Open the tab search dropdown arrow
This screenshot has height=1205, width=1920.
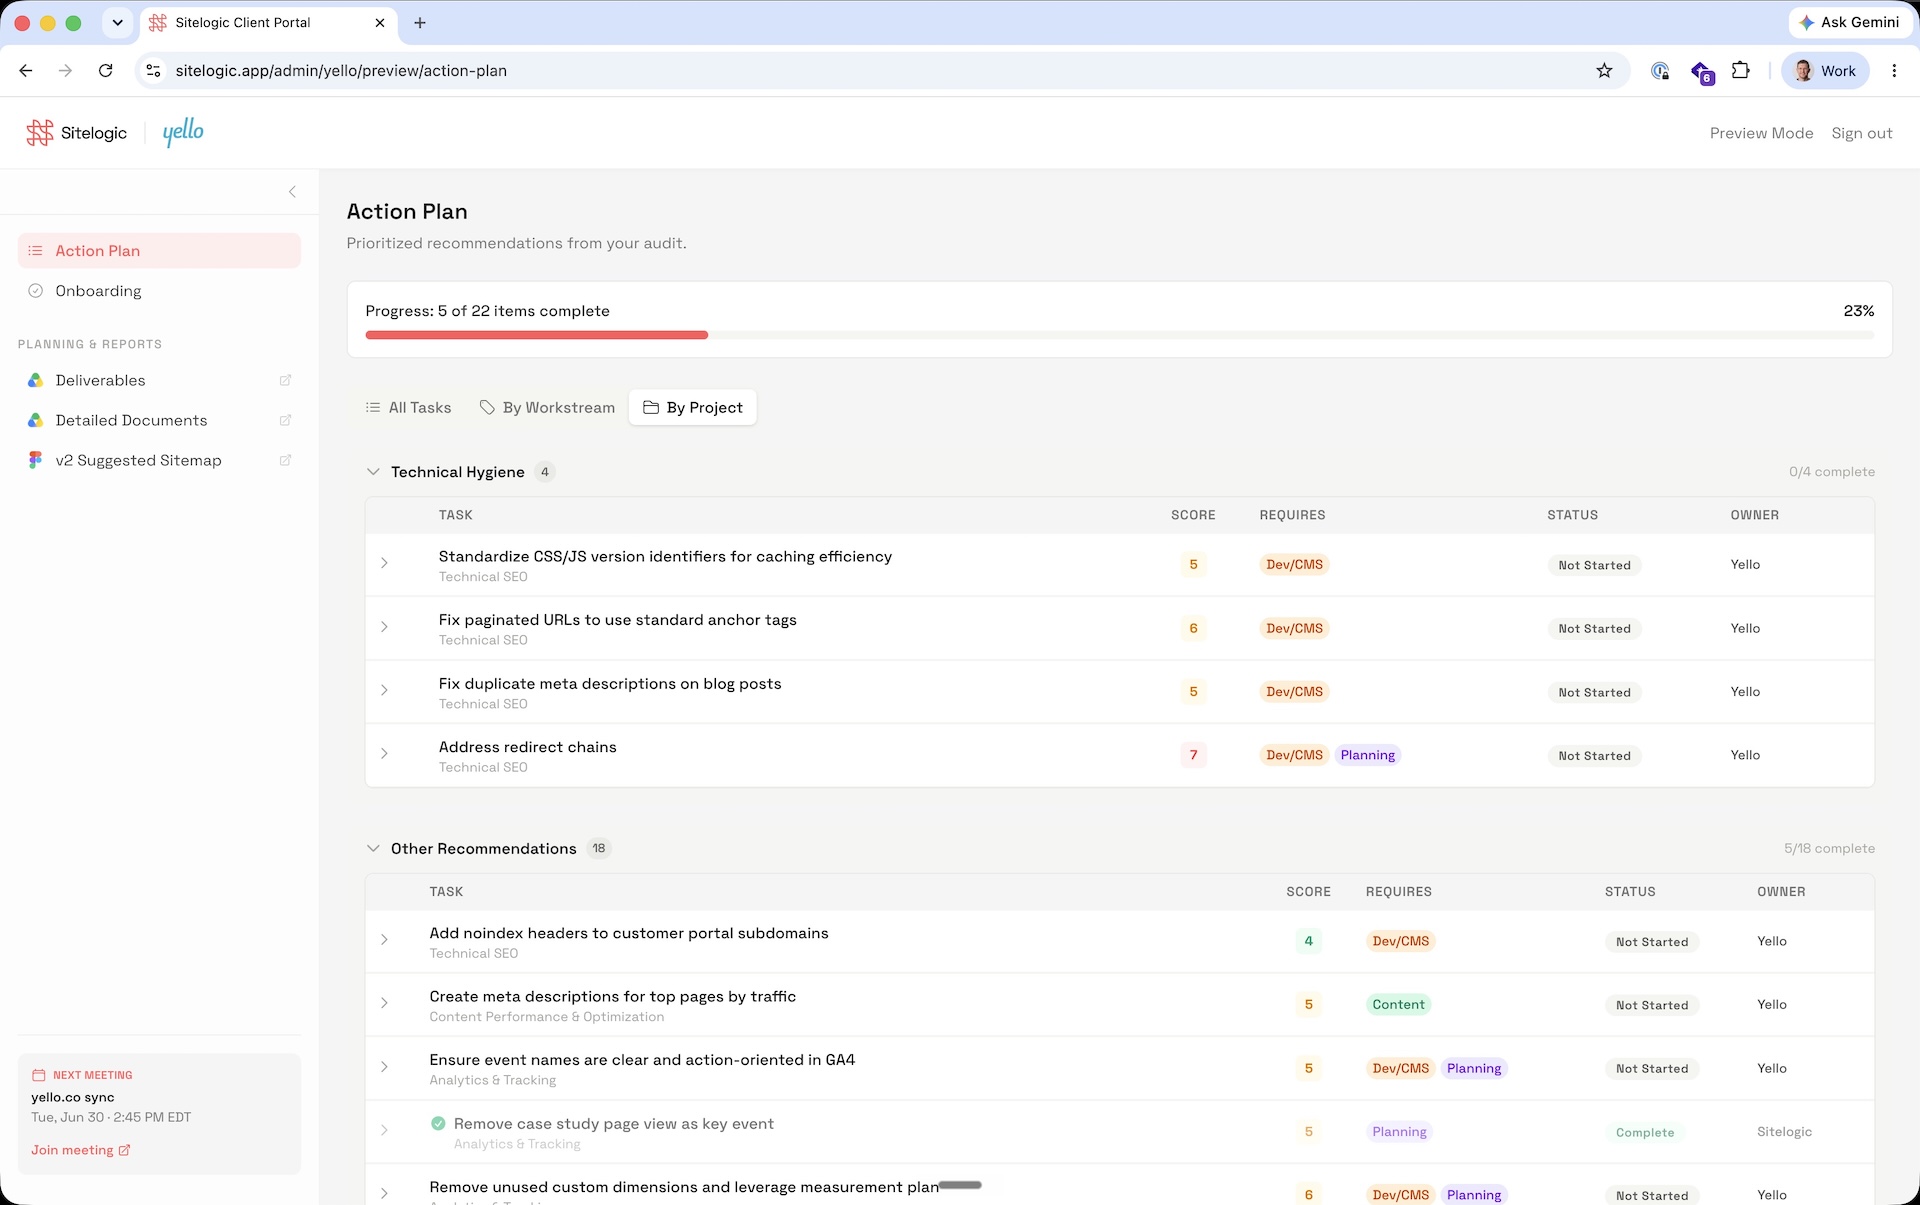[118, 22]
